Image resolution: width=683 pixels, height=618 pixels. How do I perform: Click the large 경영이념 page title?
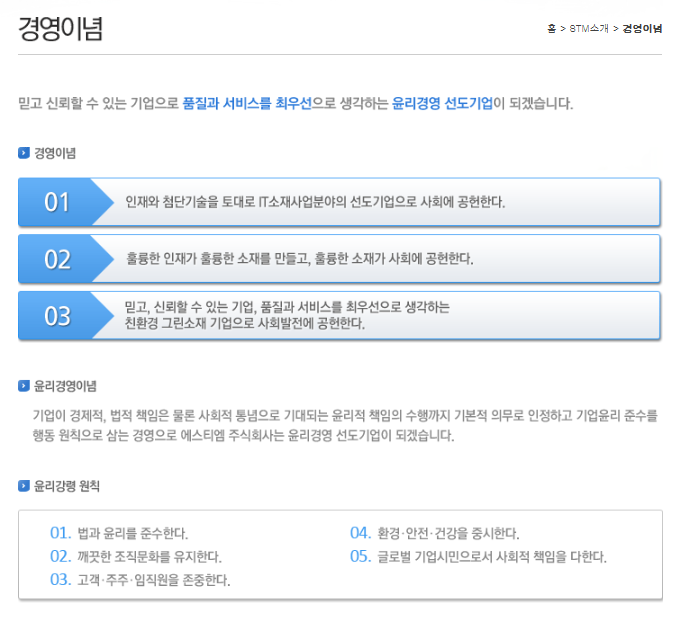point(60,28)
